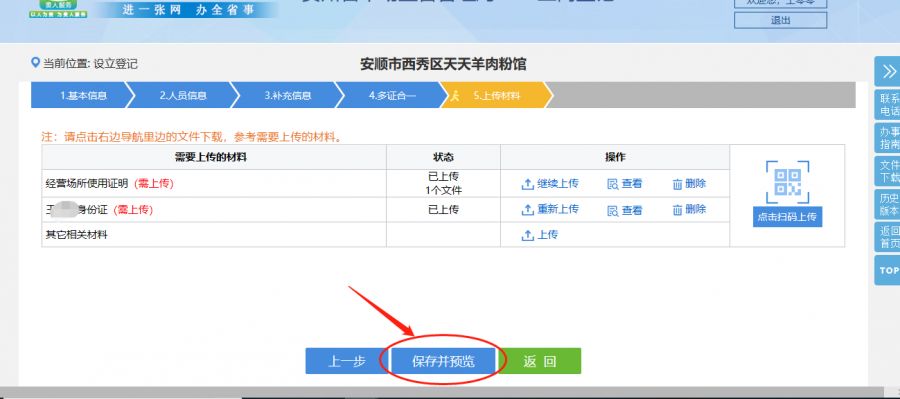Click the orange 注 note about file download

tap(192, 138)
